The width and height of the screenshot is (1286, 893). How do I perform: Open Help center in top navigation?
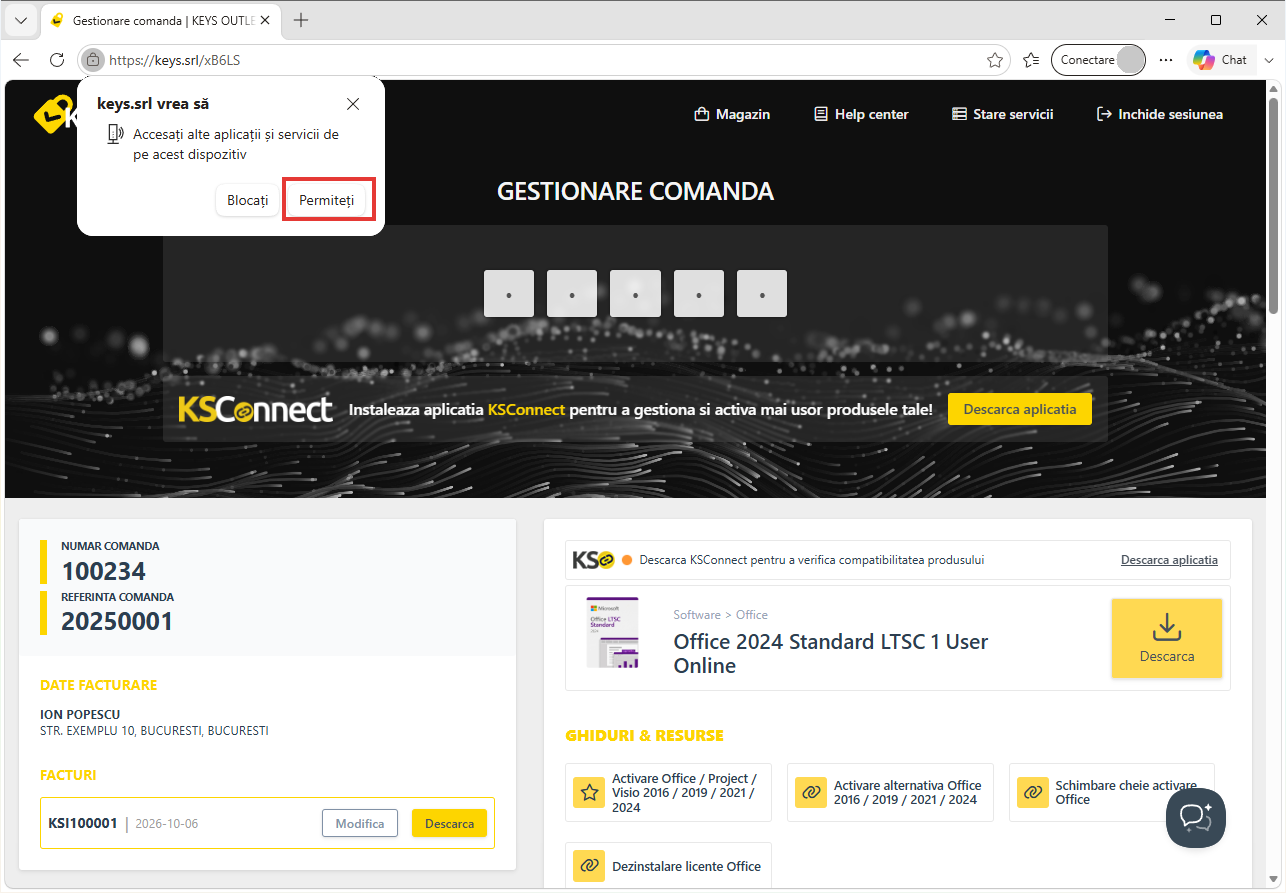tap(861, 114)
